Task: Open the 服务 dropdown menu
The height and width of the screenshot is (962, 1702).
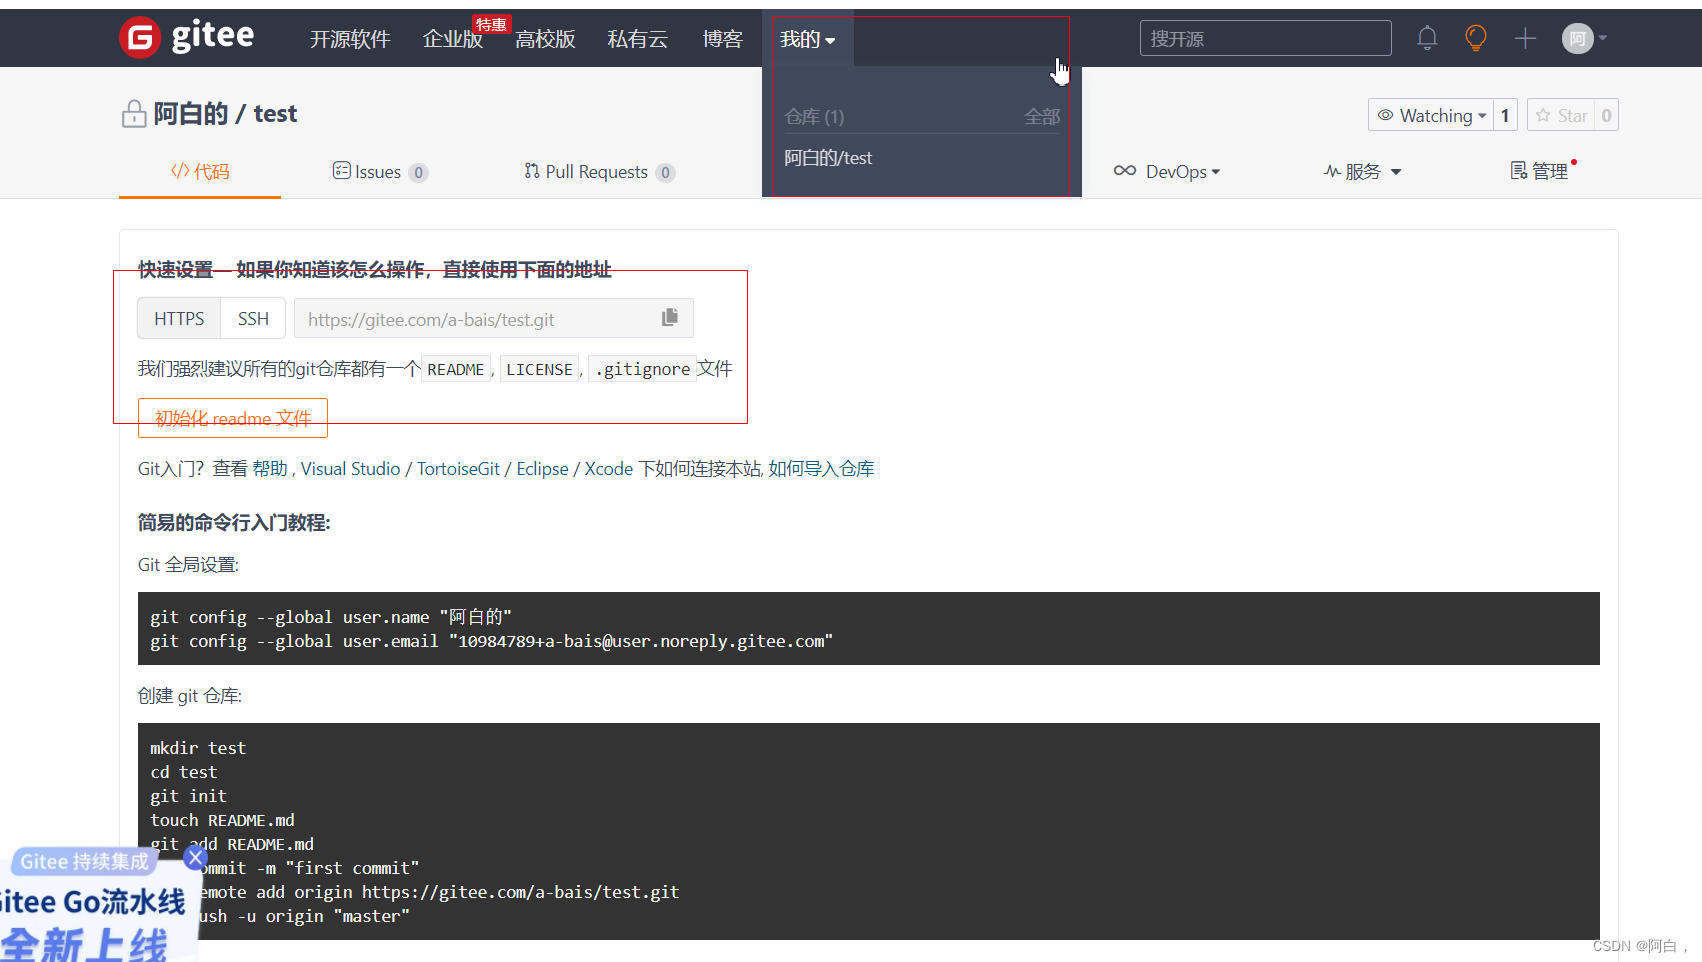Action: click(x=1362, y=171)
